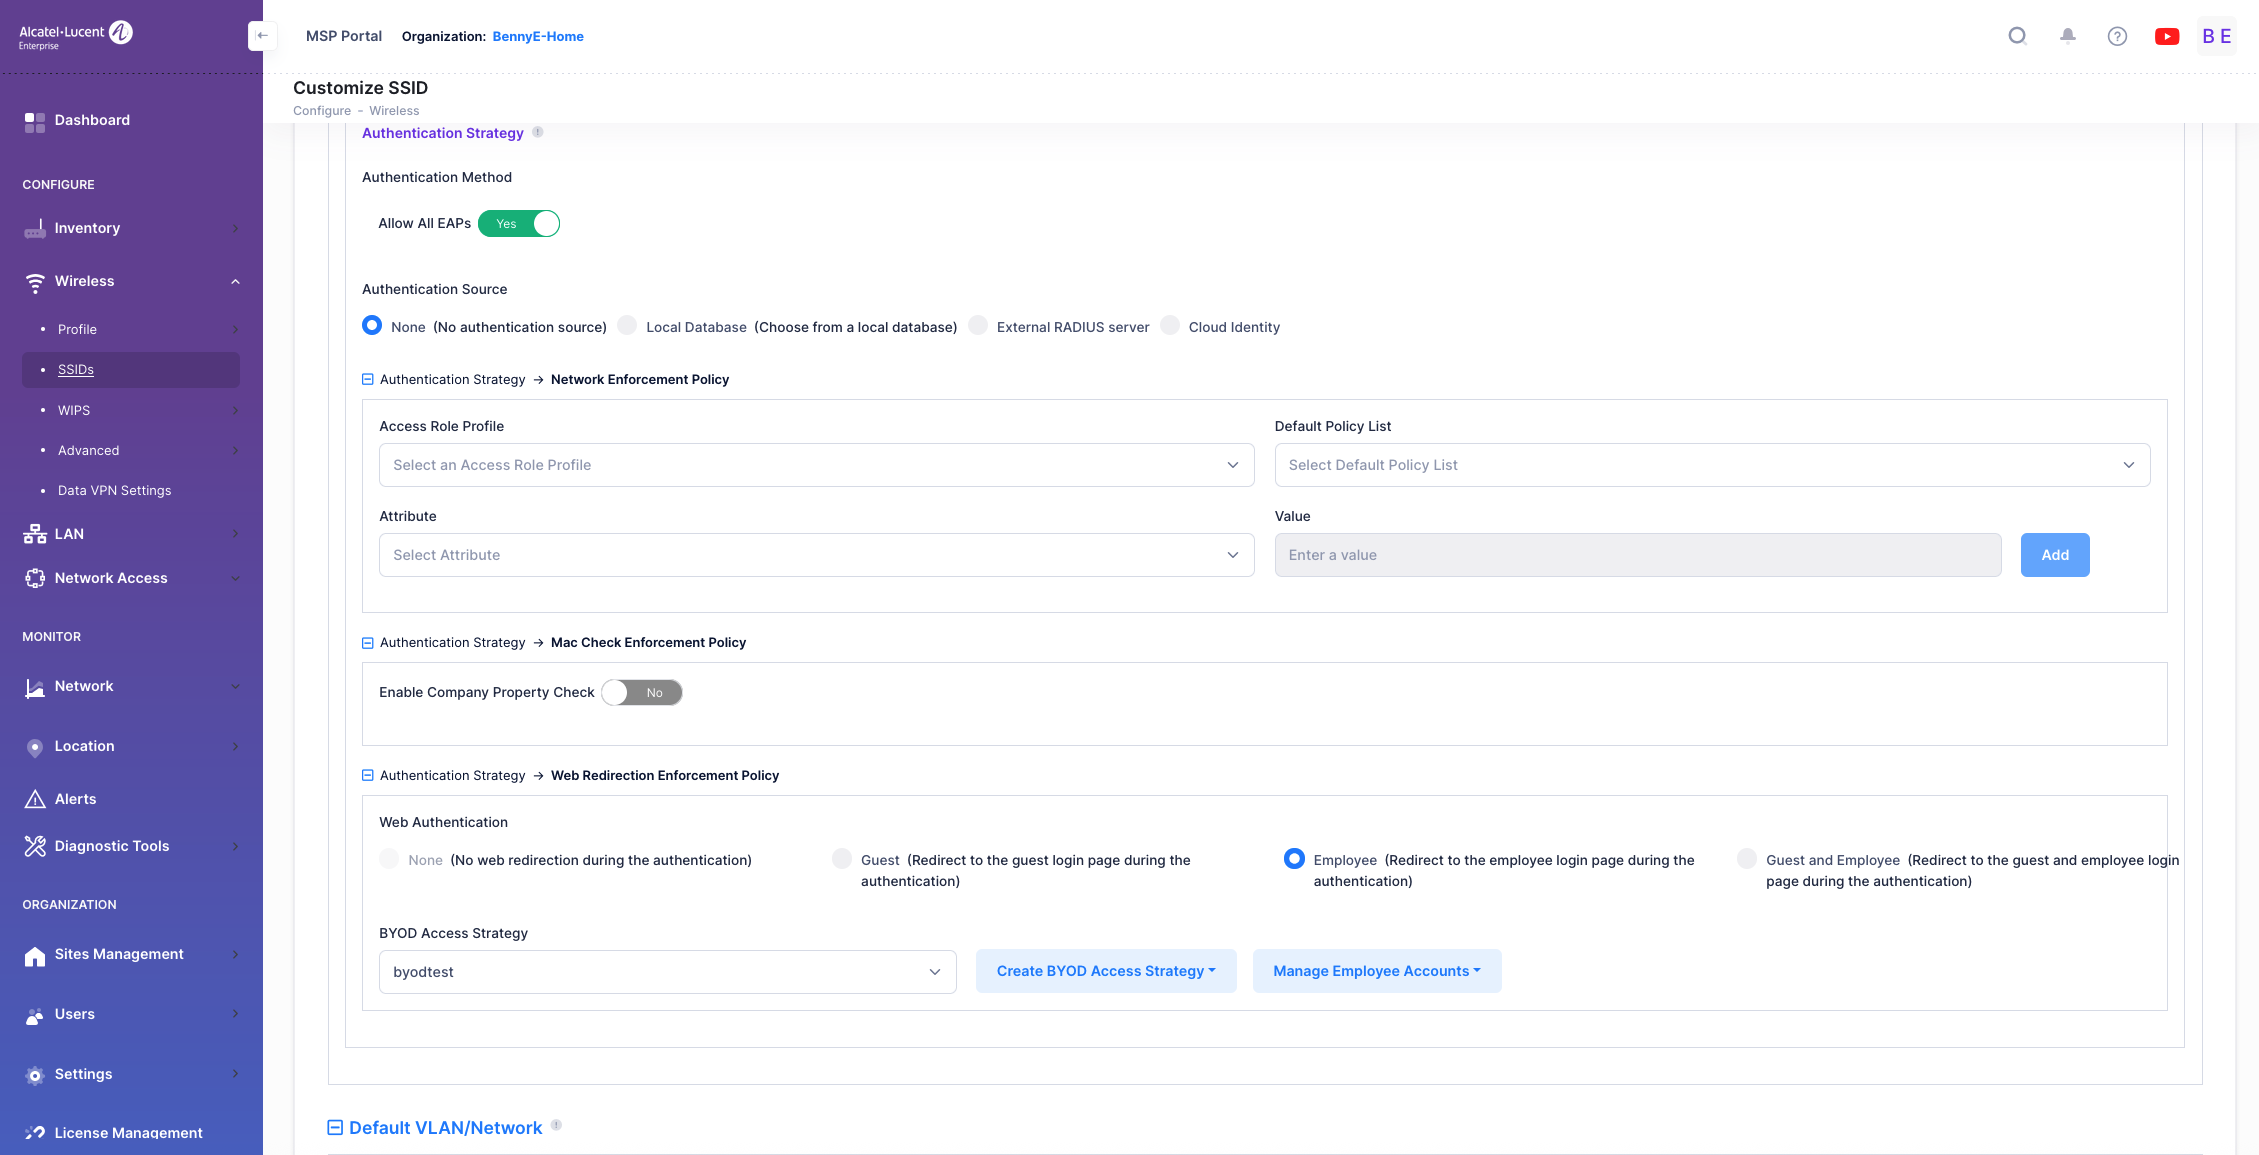The image size is (2259, 1155).
Task: Open the notifications bell
Action: coord(2067,36)
